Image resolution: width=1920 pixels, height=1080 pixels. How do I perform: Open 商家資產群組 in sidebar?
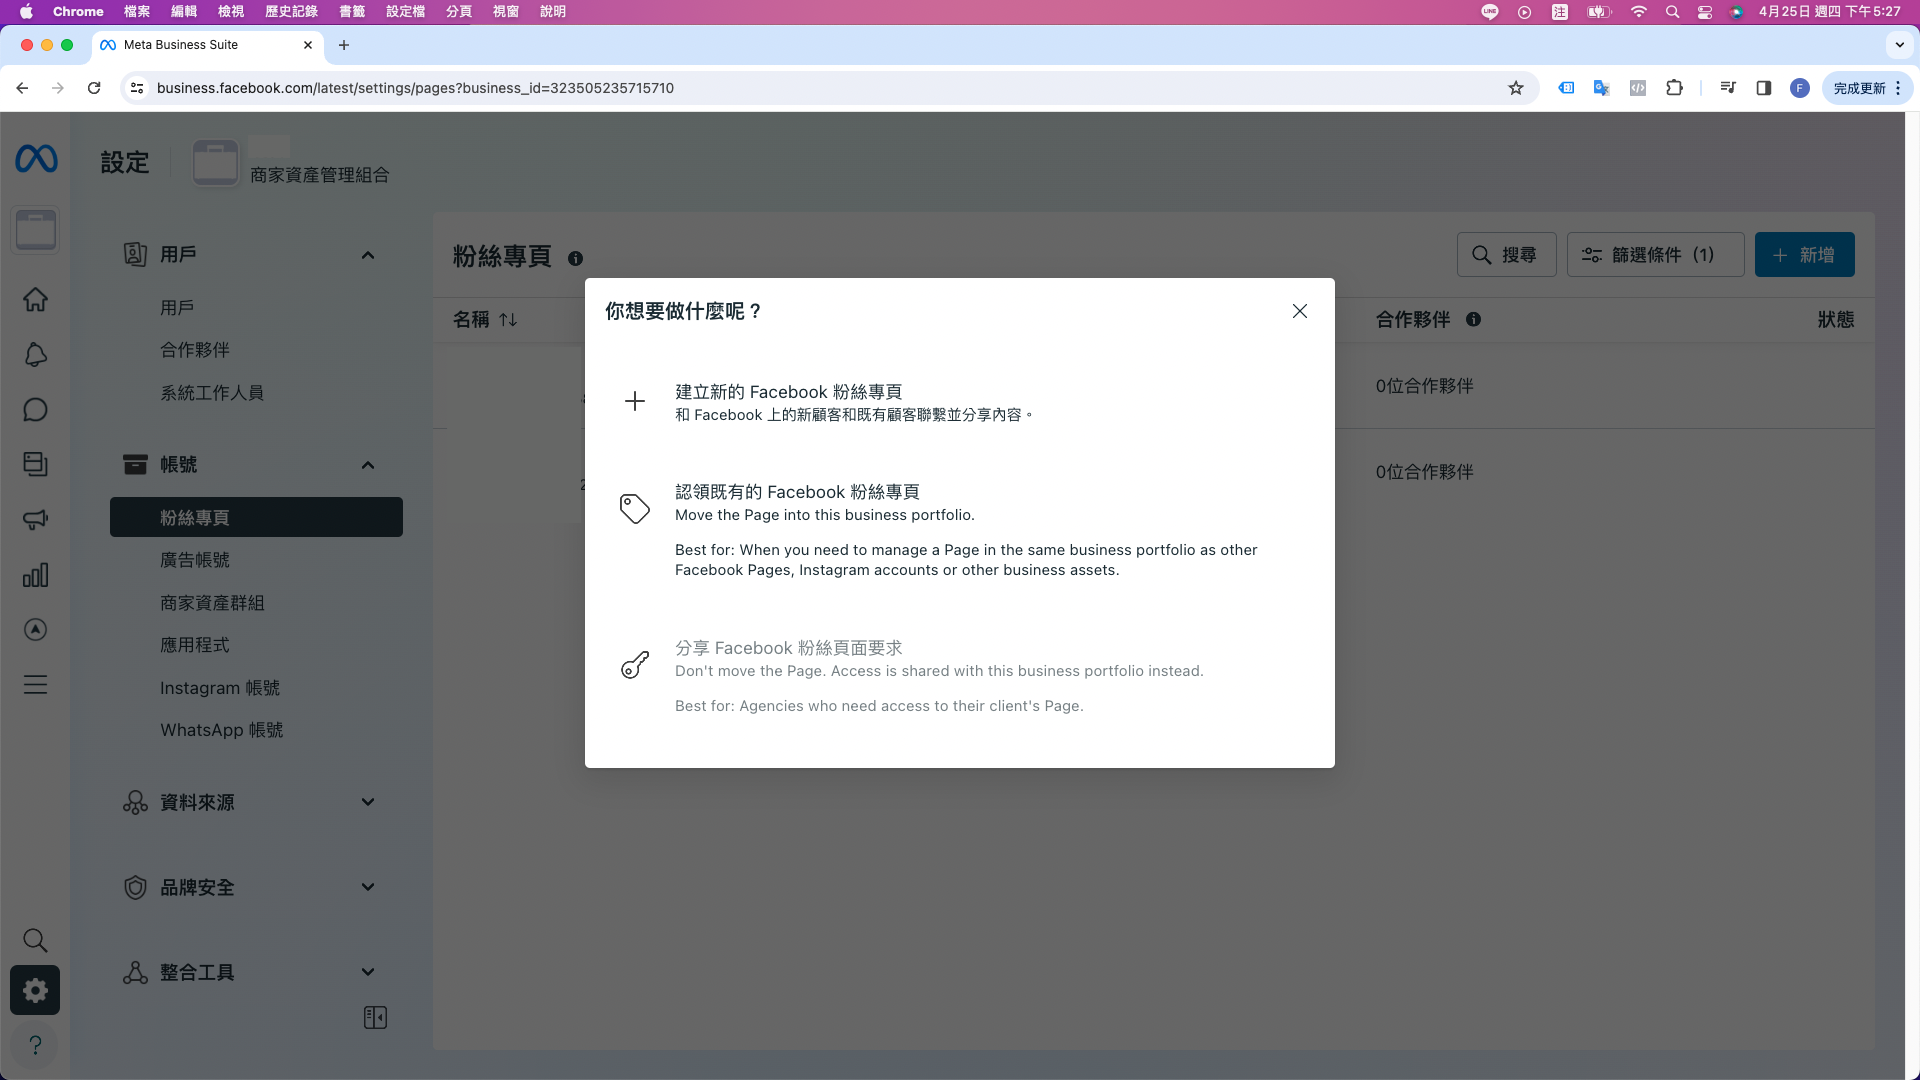[x=212, y=603]
